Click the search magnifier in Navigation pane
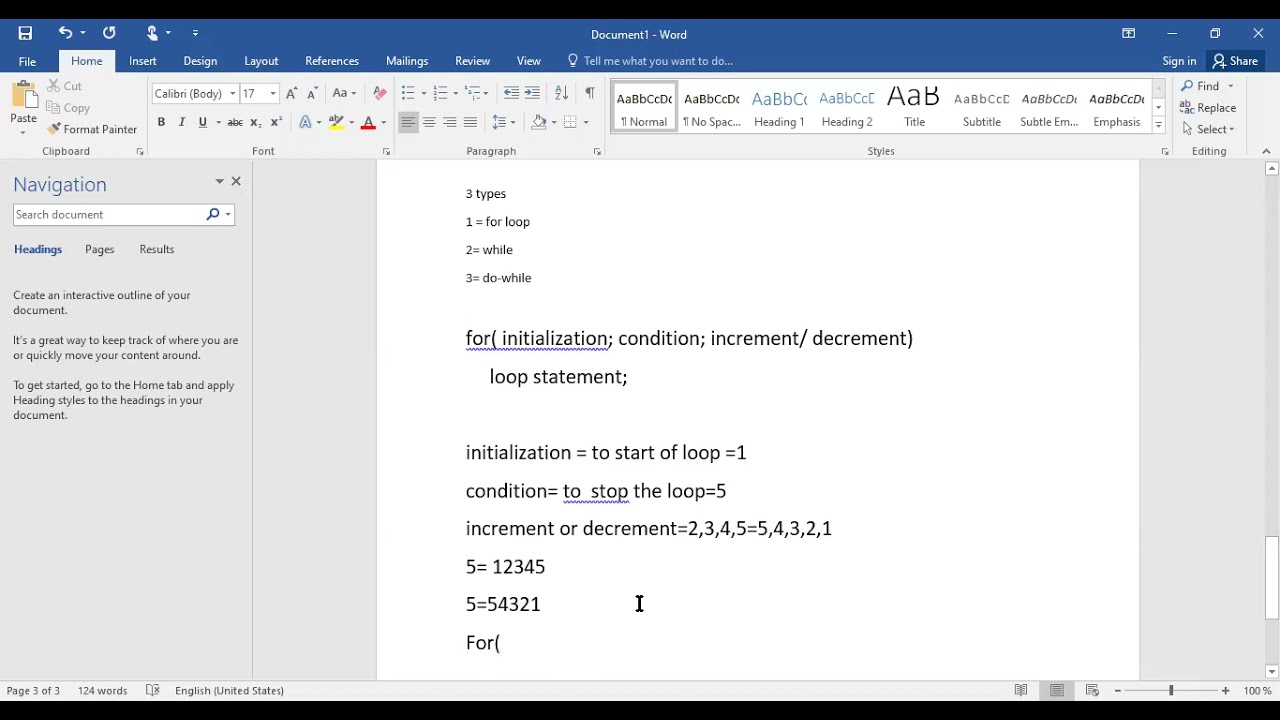This screenshot has height=720, width=1280. tap(212, 214)
